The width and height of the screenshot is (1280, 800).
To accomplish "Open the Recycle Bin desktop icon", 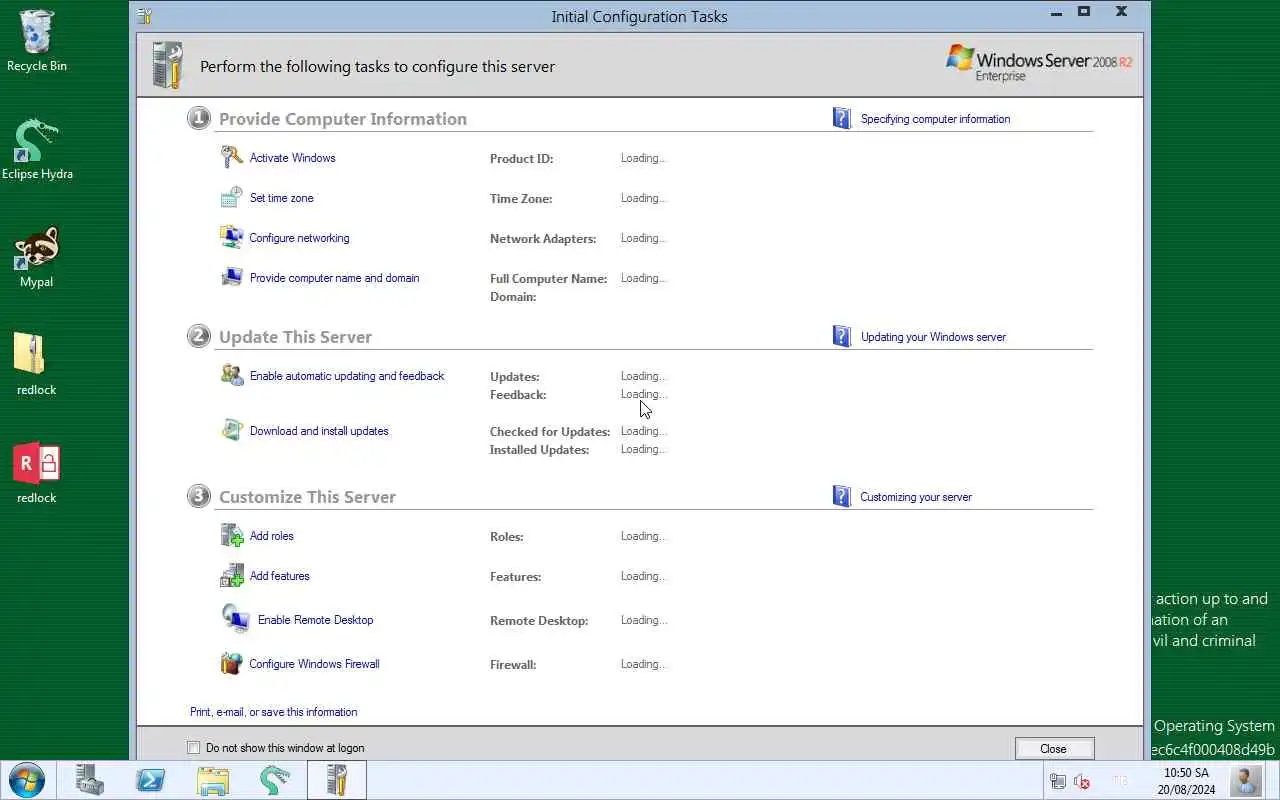I will point(37,41).
